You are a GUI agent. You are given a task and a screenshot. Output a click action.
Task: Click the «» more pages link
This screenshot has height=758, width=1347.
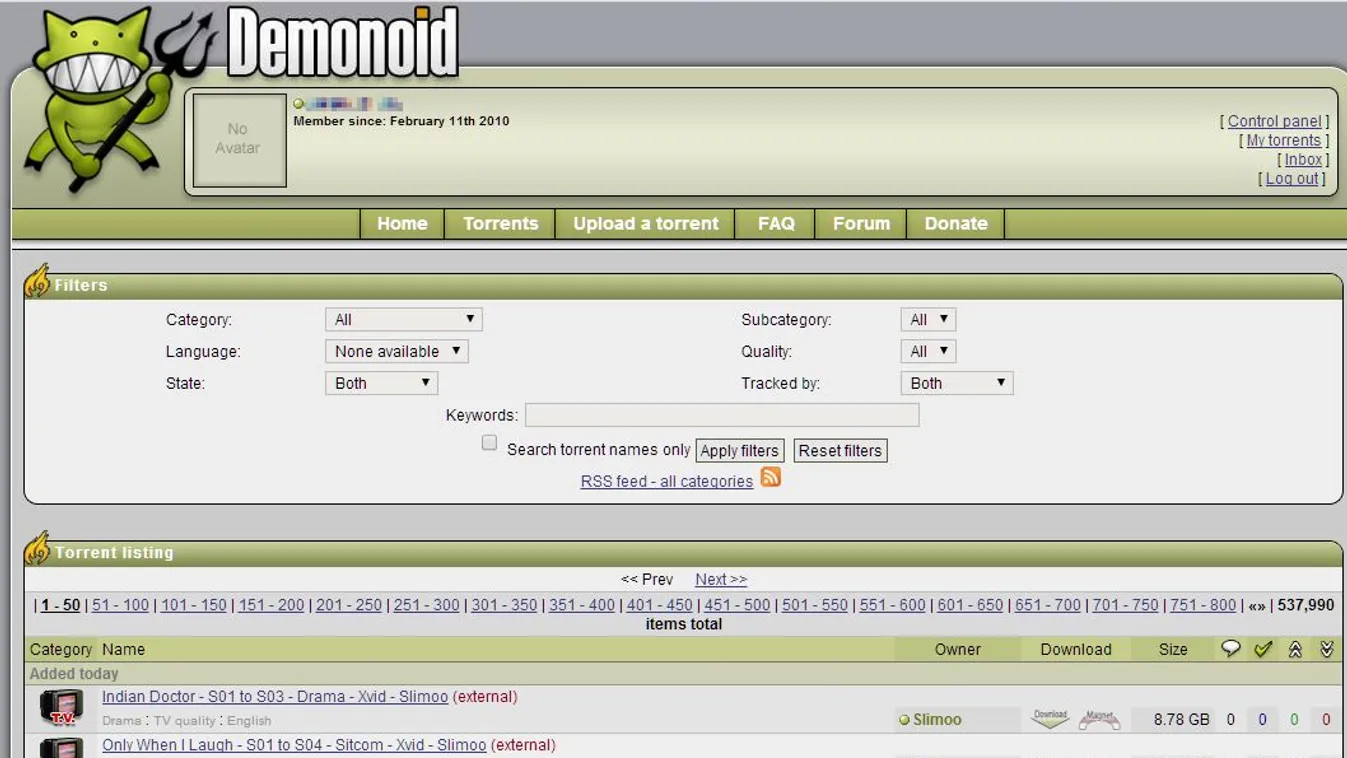tap(1257, 605)
